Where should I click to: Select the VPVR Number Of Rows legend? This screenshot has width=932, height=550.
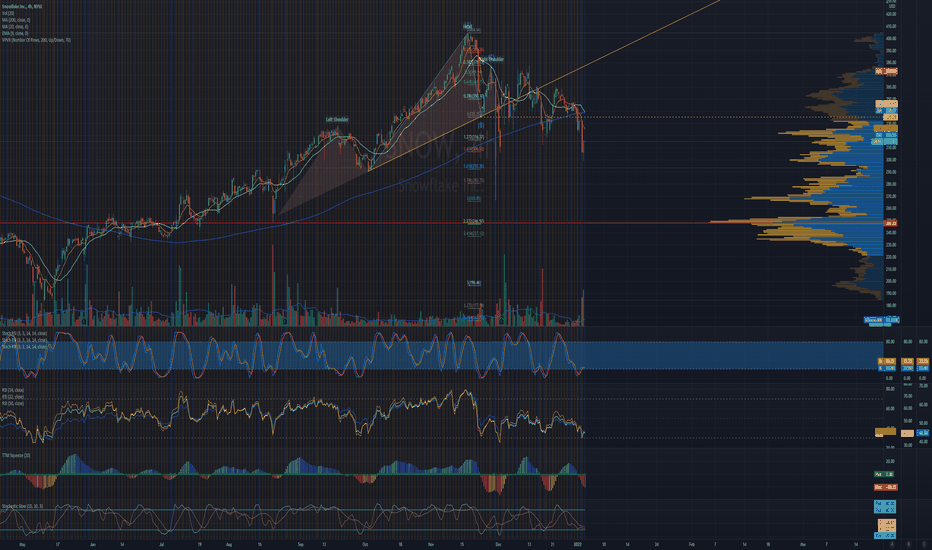click(36, 40)
